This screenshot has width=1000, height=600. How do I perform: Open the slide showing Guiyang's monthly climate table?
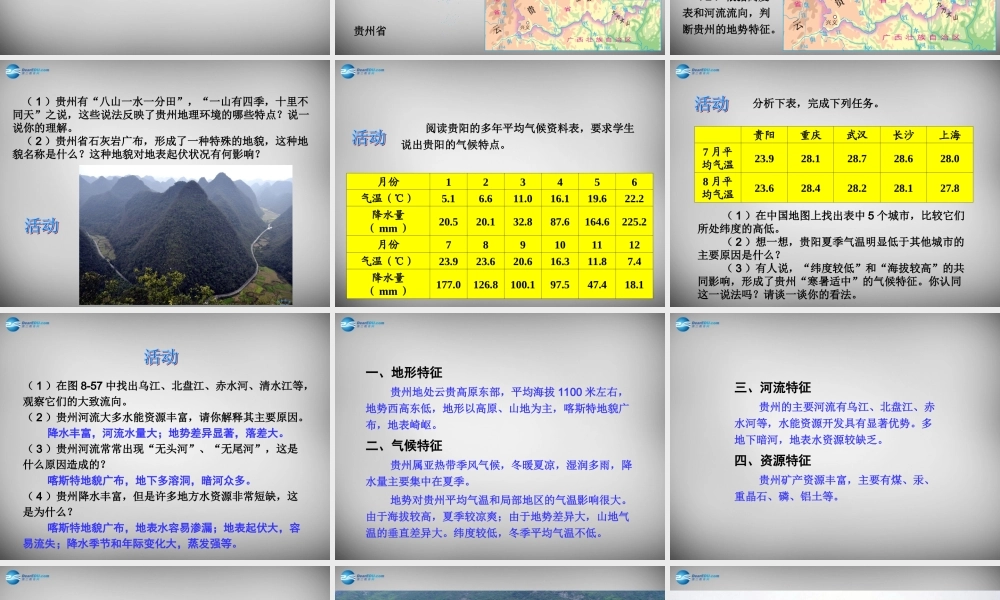click(x=500, y=183)
